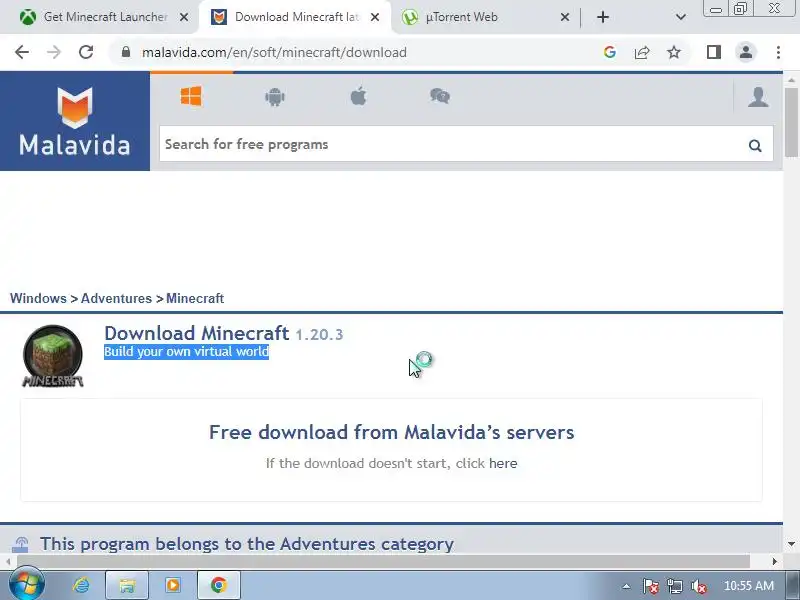Click the Google icon in address bar
This screenshot has width=800, height=600.
pos(609,52)
